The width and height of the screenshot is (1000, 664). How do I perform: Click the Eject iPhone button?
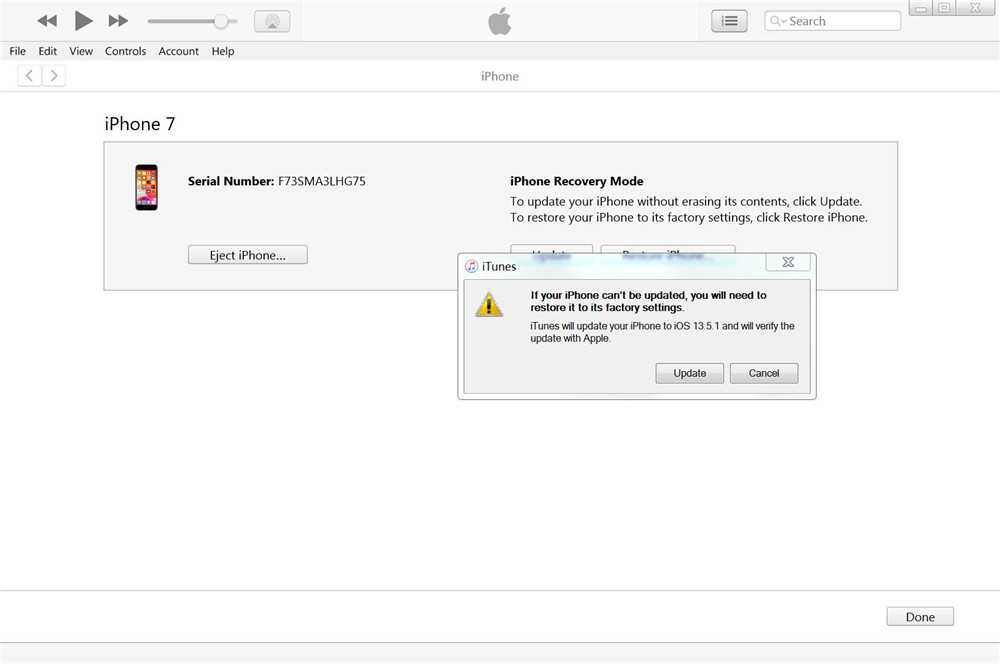247,255
